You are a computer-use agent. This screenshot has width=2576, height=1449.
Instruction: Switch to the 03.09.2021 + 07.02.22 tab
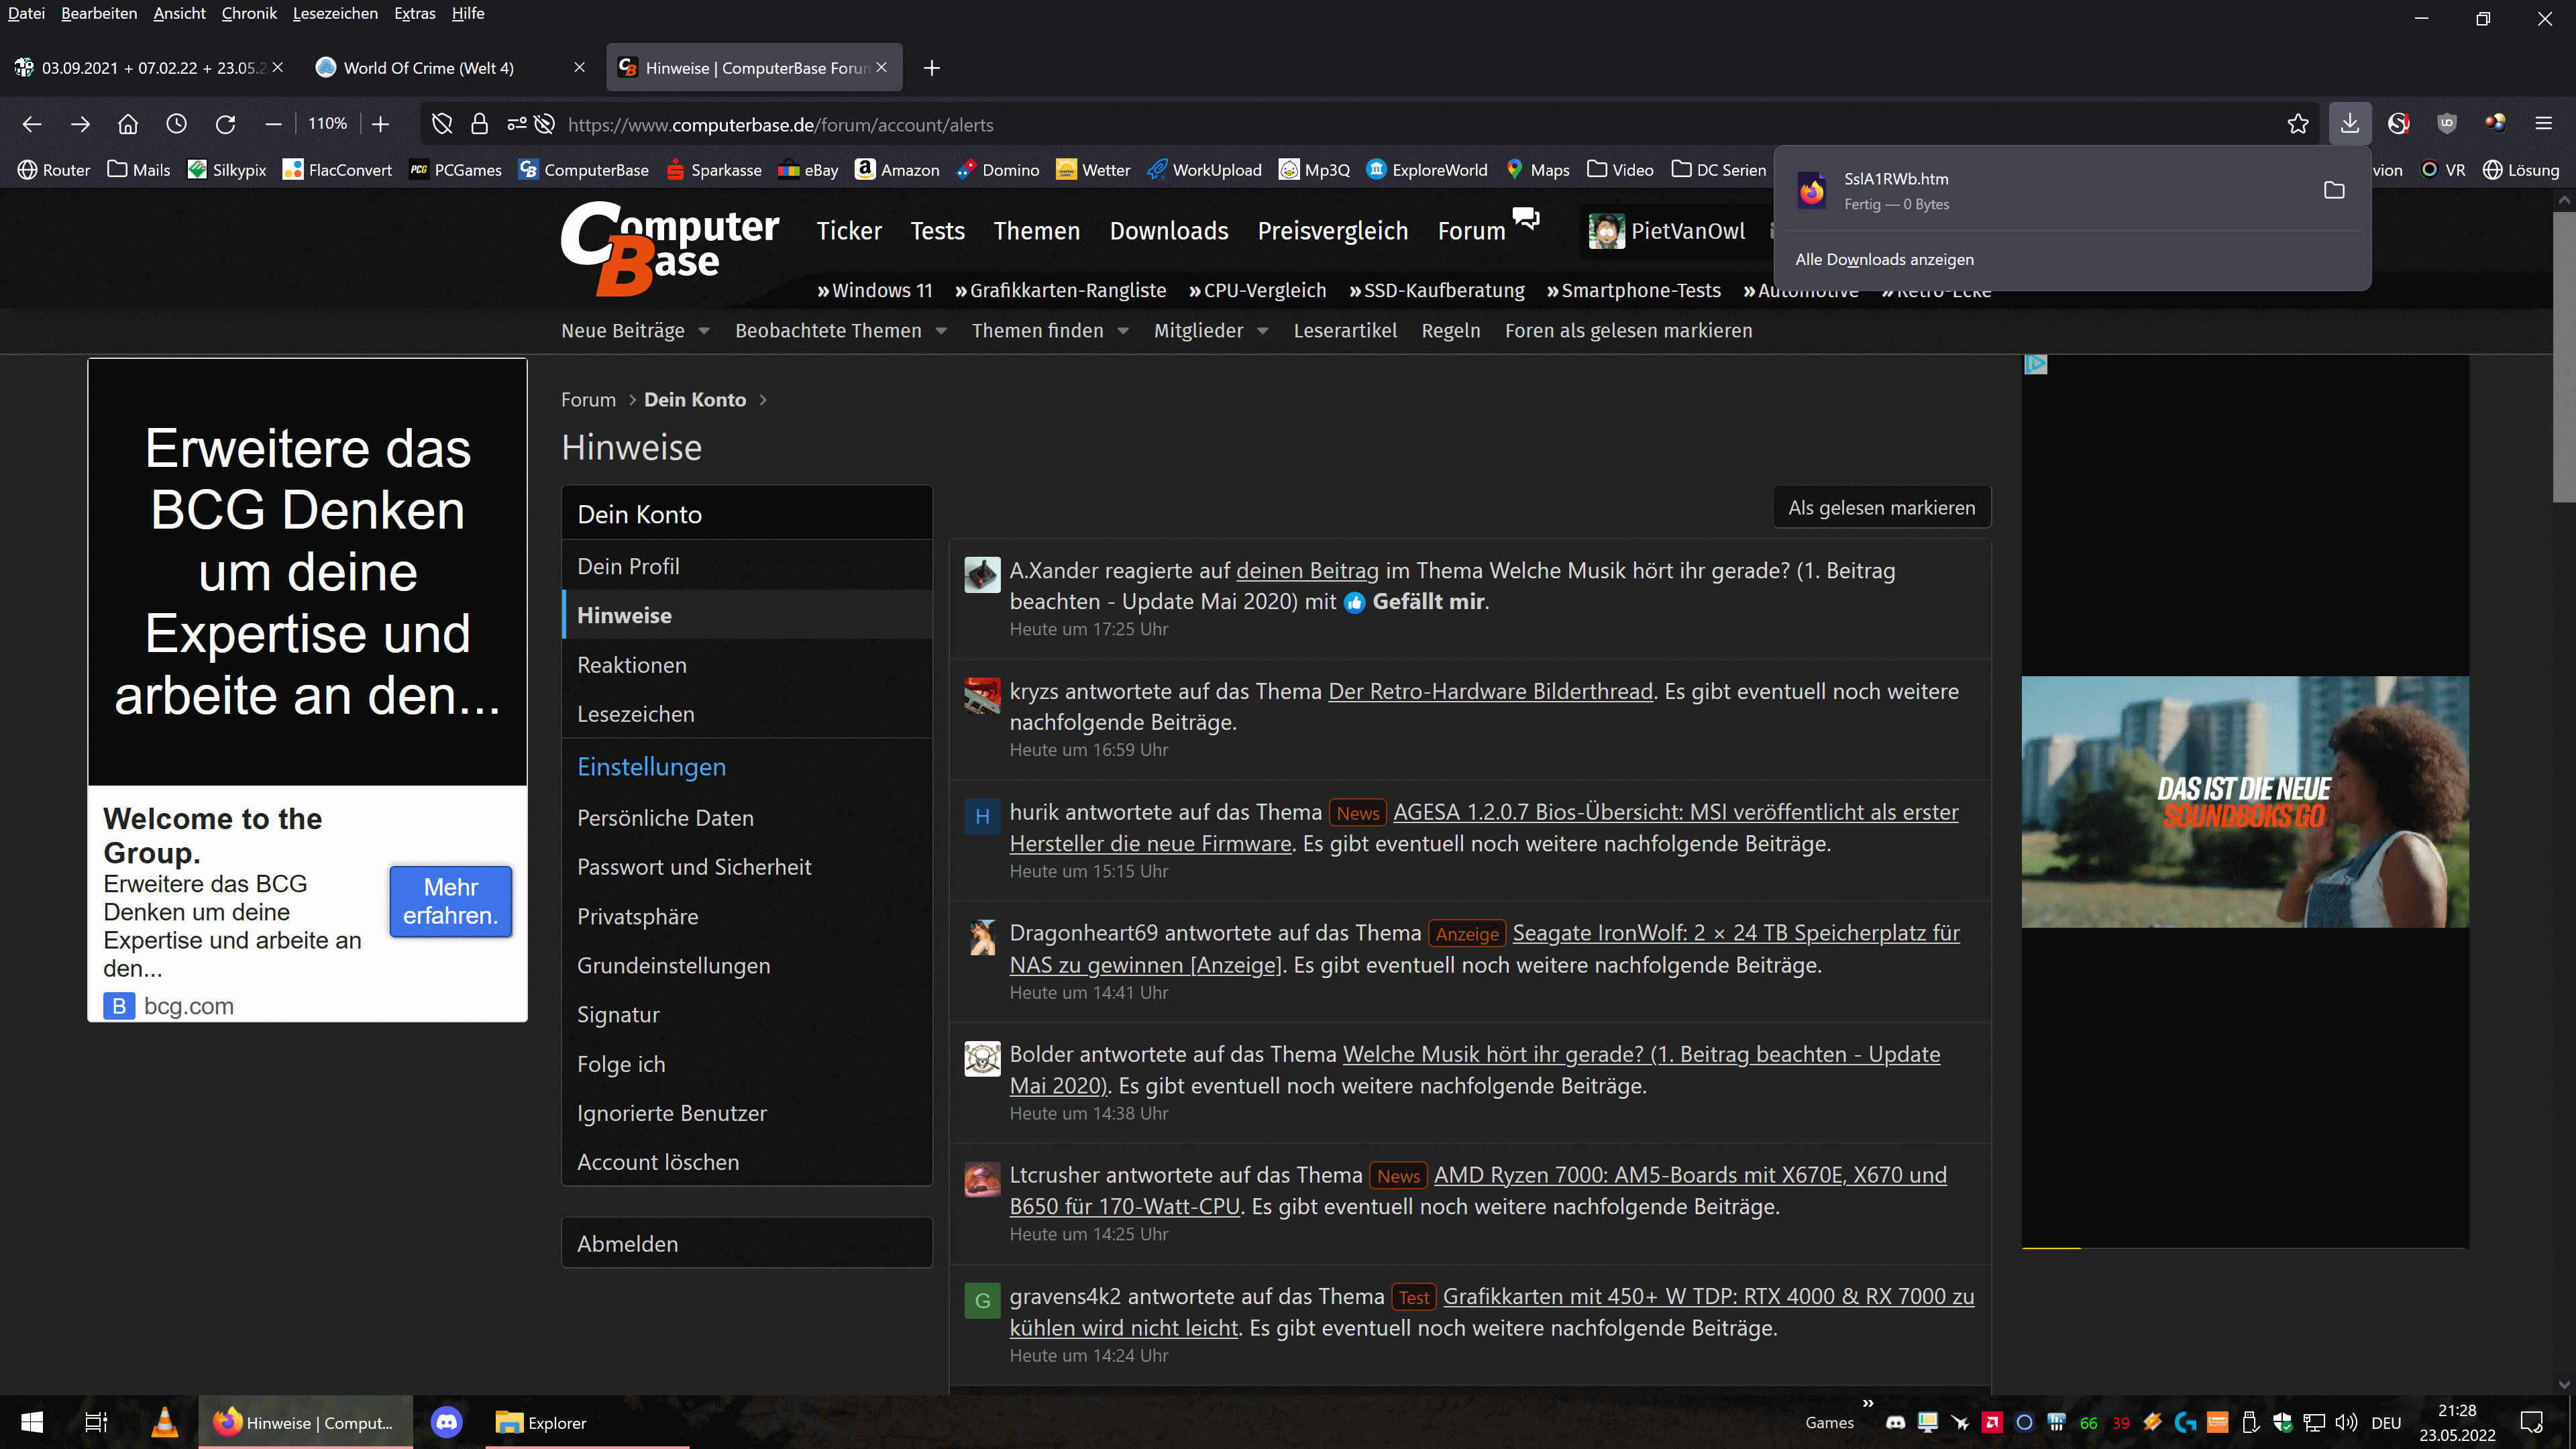click(x=150, y=68)
